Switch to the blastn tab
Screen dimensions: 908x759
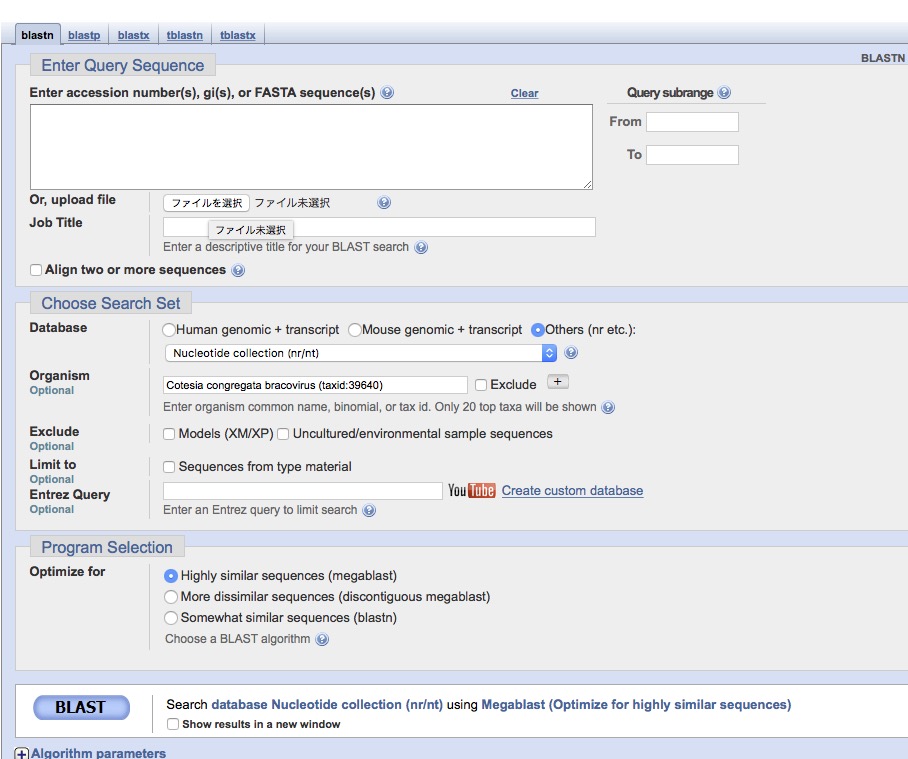tap(38, 35)
